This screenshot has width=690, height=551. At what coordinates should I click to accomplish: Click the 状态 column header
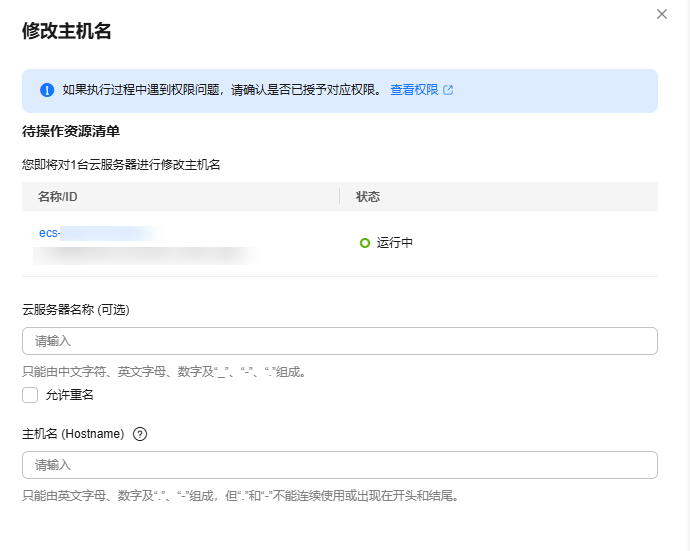[x=368, y=197]
